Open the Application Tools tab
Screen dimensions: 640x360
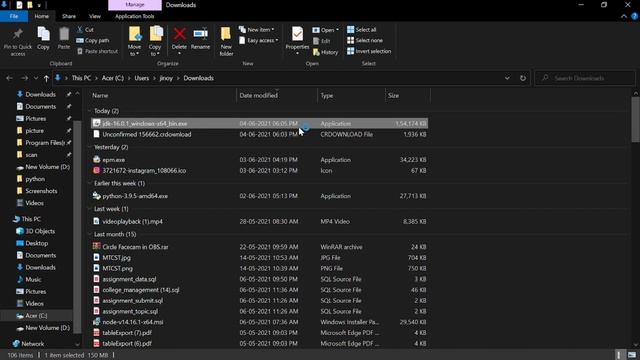pyautogui.click(x=134, y=16)
